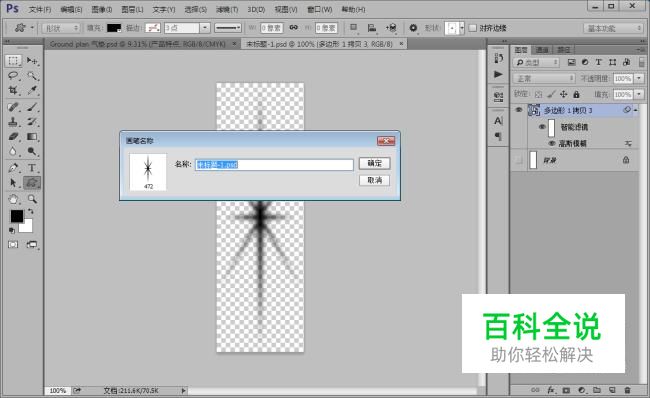Select the Eyedropper tool
This screenshot has height=398, width=650.
coord(32,90)
